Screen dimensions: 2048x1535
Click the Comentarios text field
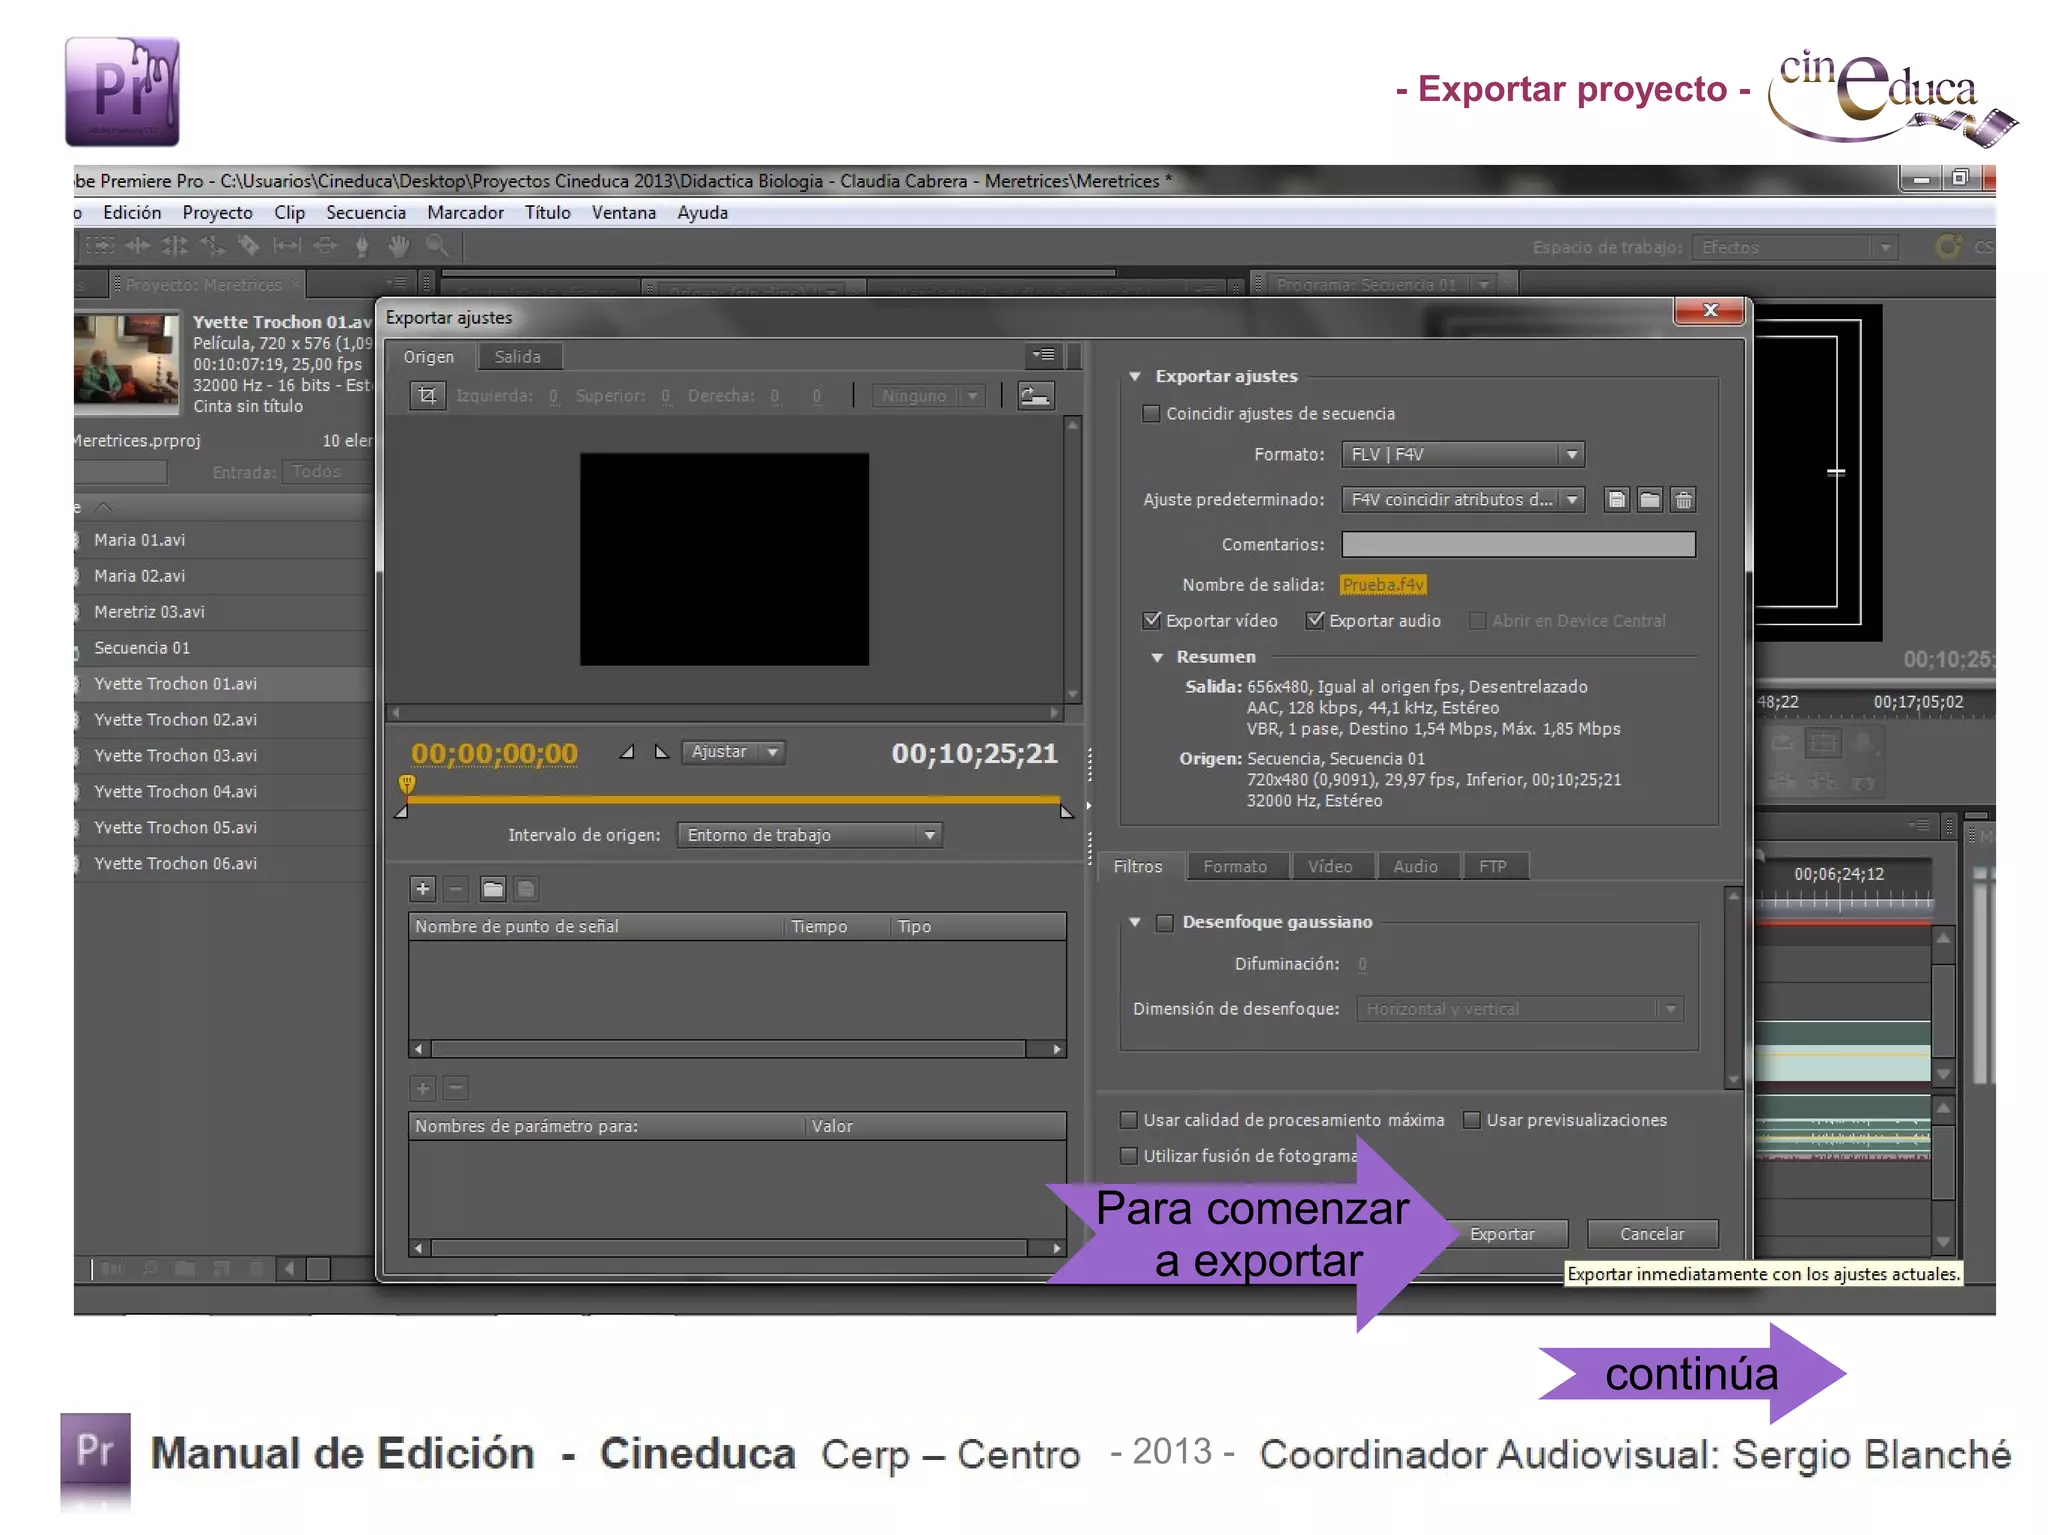[x=1518, y=544]
